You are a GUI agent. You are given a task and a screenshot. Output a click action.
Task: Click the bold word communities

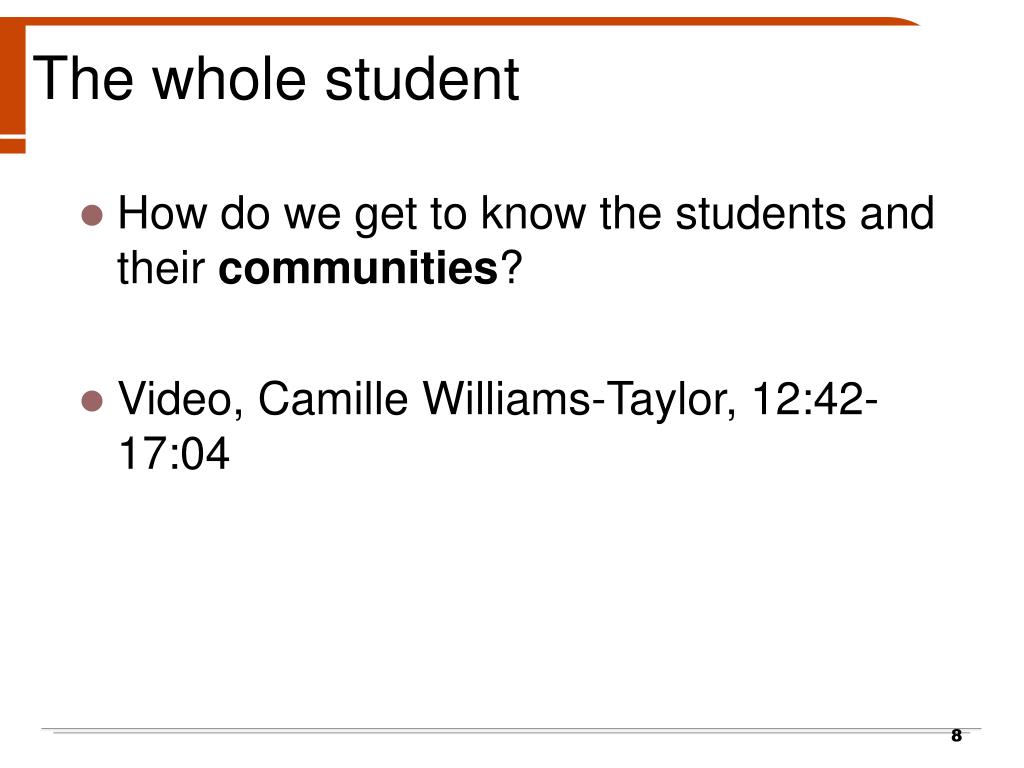[358, 268]
